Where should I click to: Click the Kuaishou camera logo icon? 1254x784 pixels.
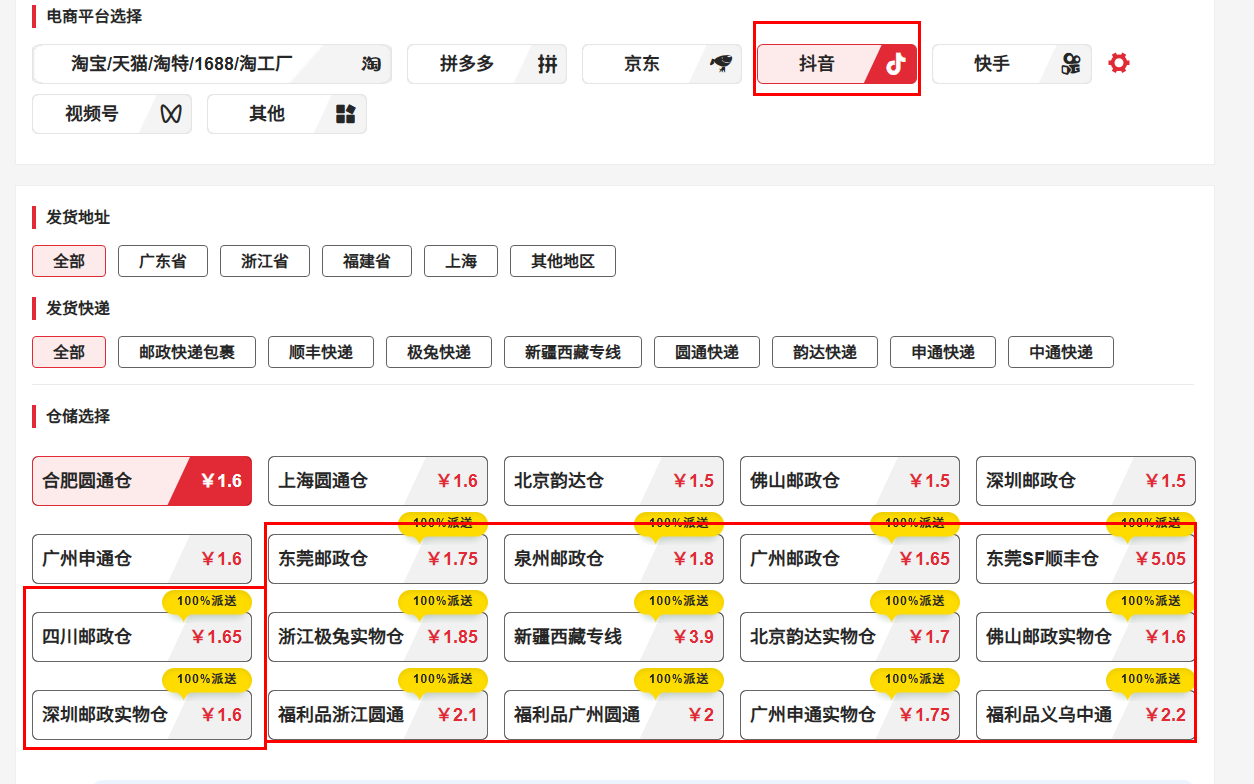click(x=1072, y=64)
